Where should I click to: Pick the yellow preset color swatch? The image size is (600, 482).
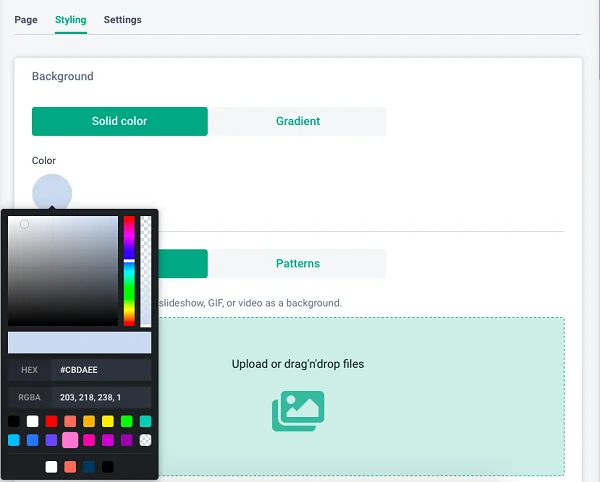(107, 422)
